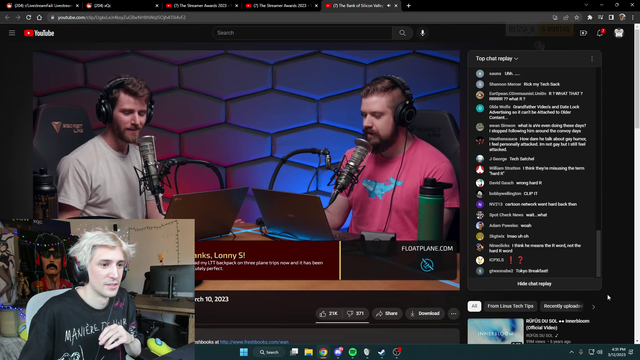Click the chat replay scrollbar
This screenshot has width=640, height=360.
(598, 253)
